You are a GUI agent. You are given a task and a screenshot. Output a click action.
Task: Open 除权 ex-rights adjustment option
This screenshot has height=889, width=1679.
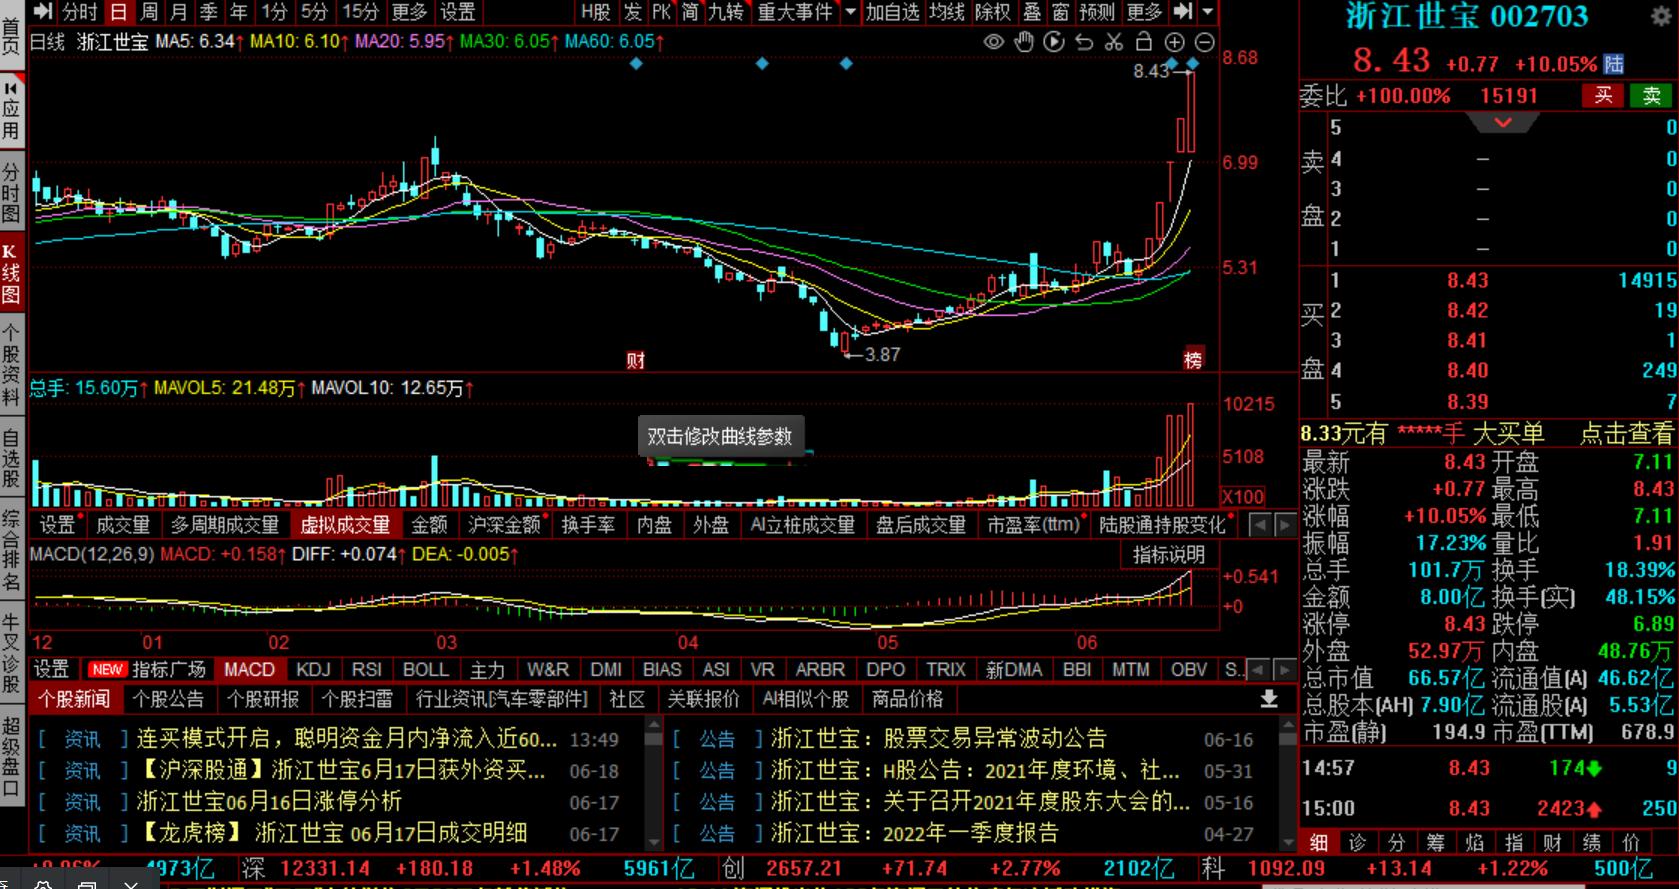[993, 12]
